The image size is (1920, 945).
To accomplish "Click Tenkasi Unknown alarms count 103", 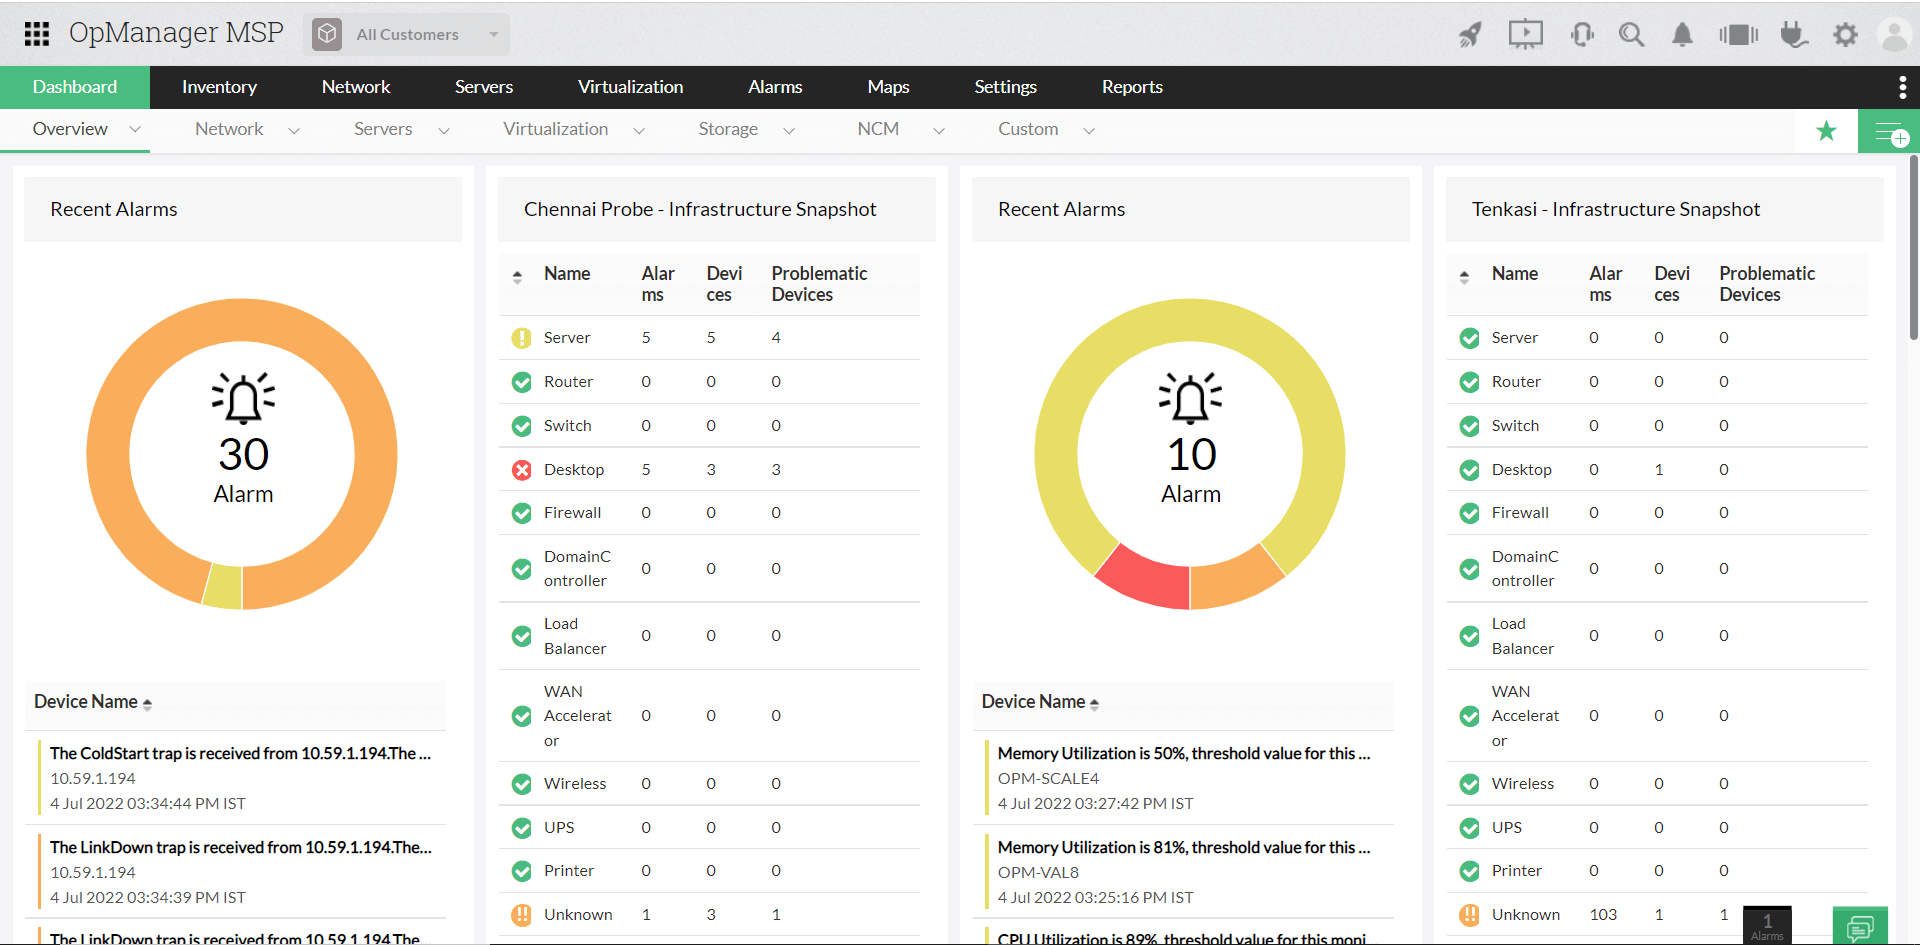I will [1603, 915].
